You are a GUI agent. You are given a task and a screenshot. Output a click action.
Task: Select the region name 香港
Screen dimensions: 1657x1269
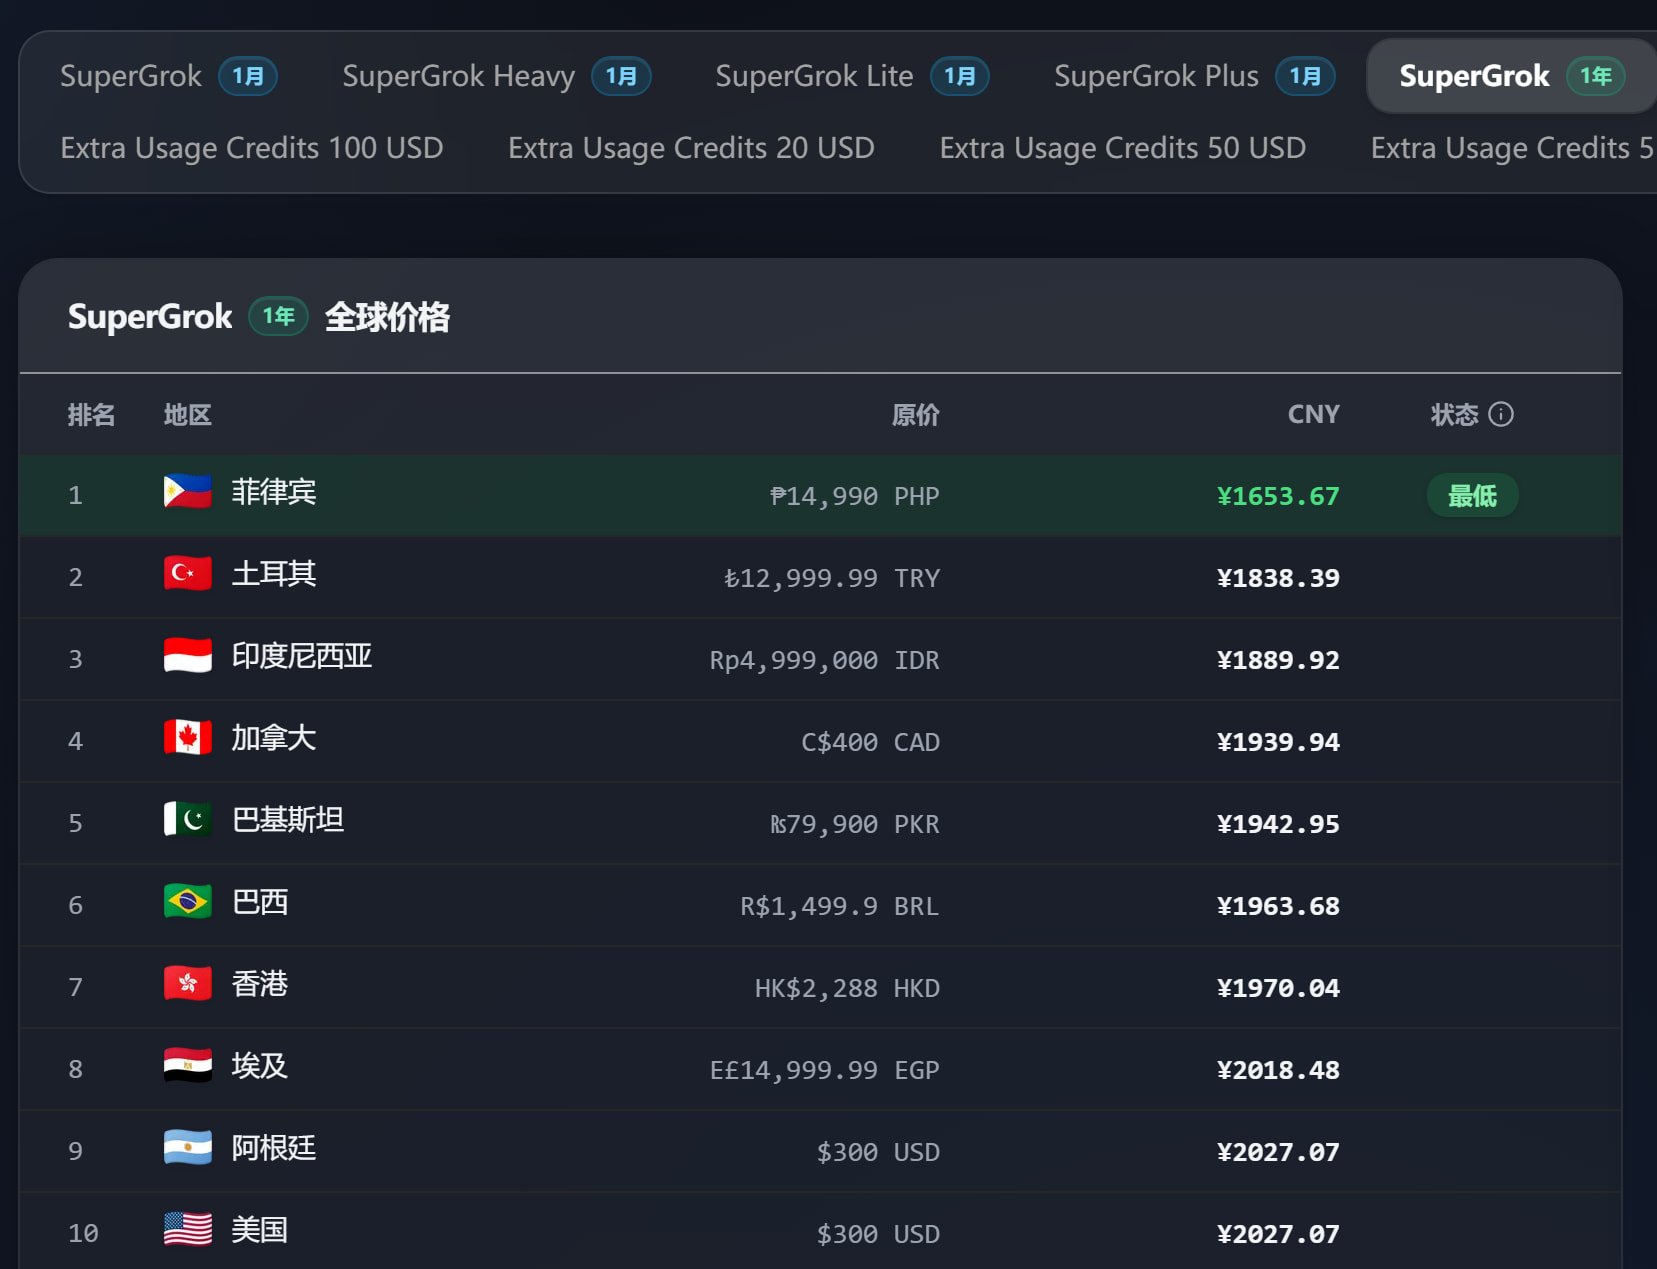[x=260, y=984]
